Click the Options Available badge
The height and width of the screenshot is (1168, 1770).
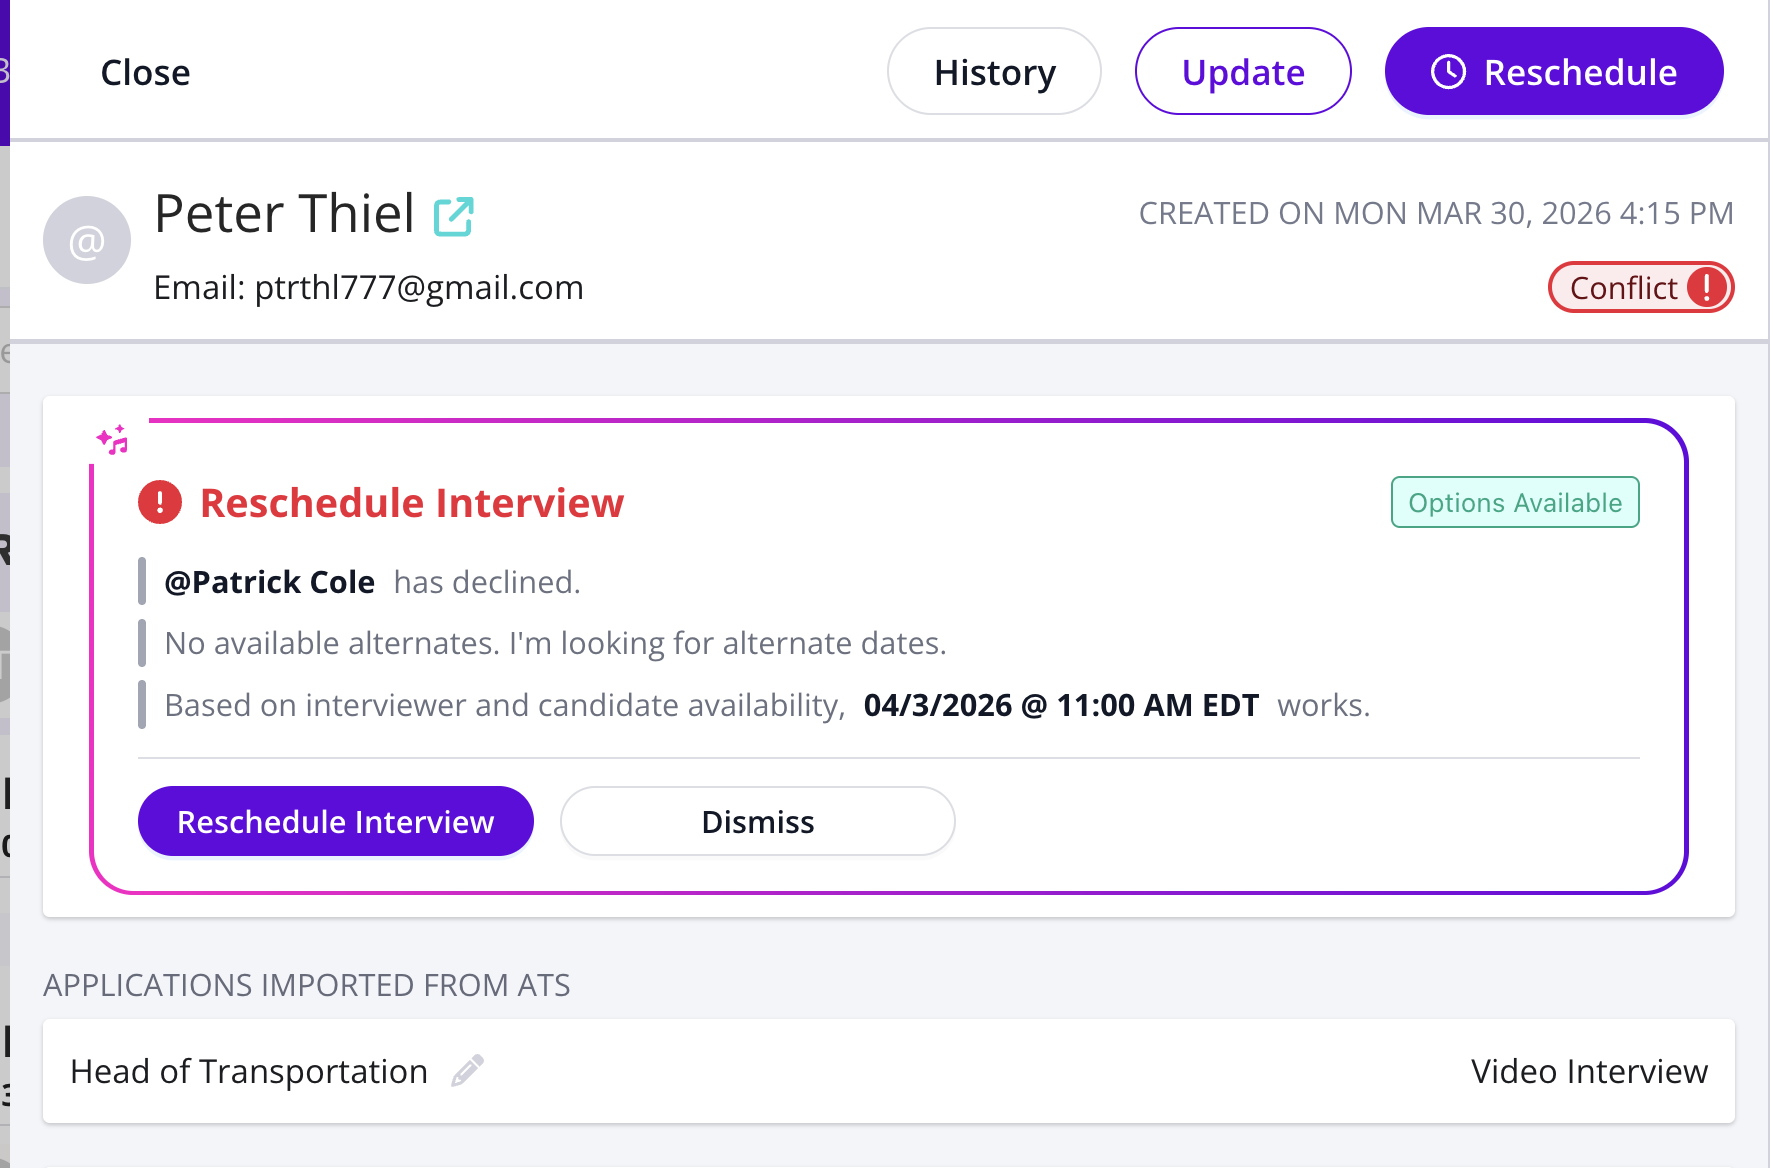[1514, 502]
